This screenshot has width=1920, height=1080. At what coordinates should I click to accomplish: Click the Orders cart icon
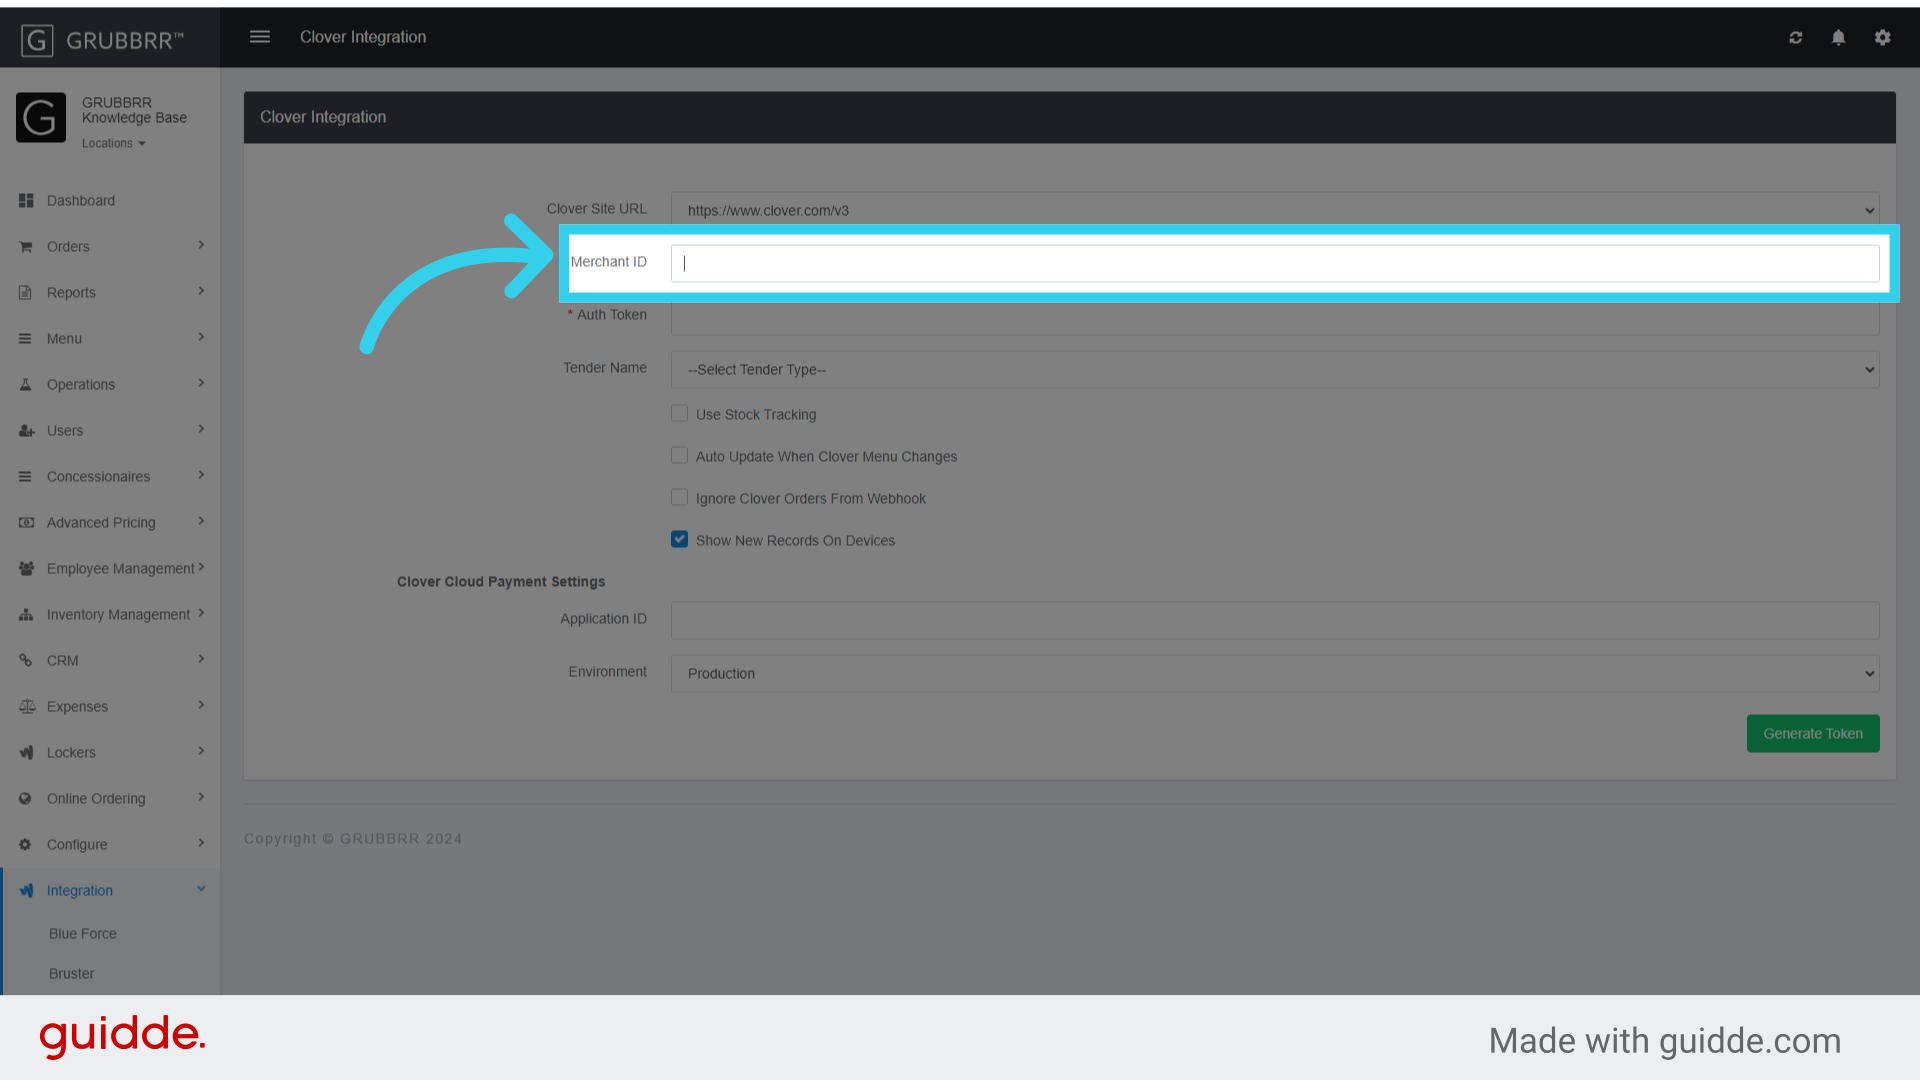tap(26, 247)
